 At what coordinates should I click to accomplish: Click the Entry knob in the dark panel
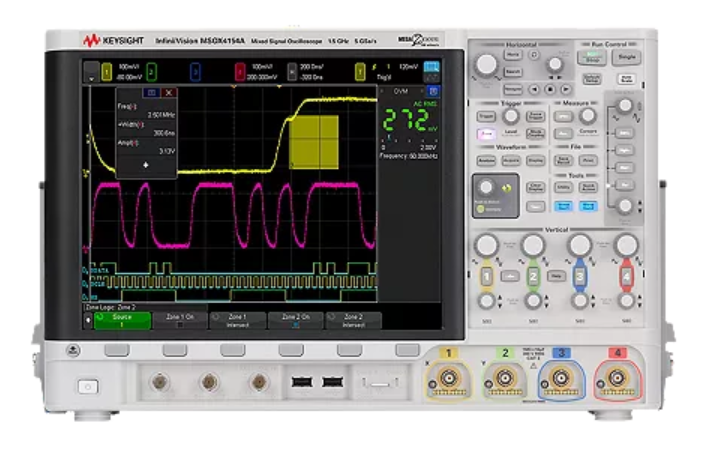[x=486, y=187]
